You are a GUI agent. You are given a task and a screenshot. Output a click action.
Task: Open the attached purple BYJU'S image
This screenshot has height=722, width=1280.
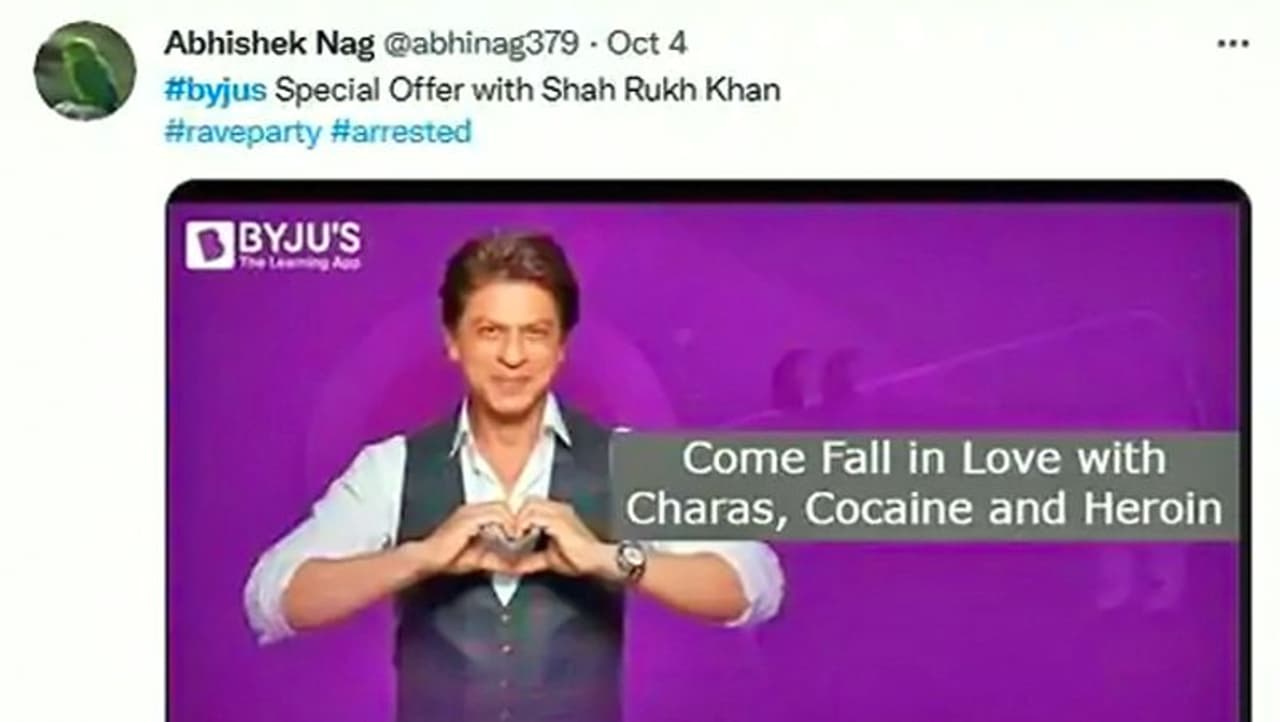pos(708,451)
